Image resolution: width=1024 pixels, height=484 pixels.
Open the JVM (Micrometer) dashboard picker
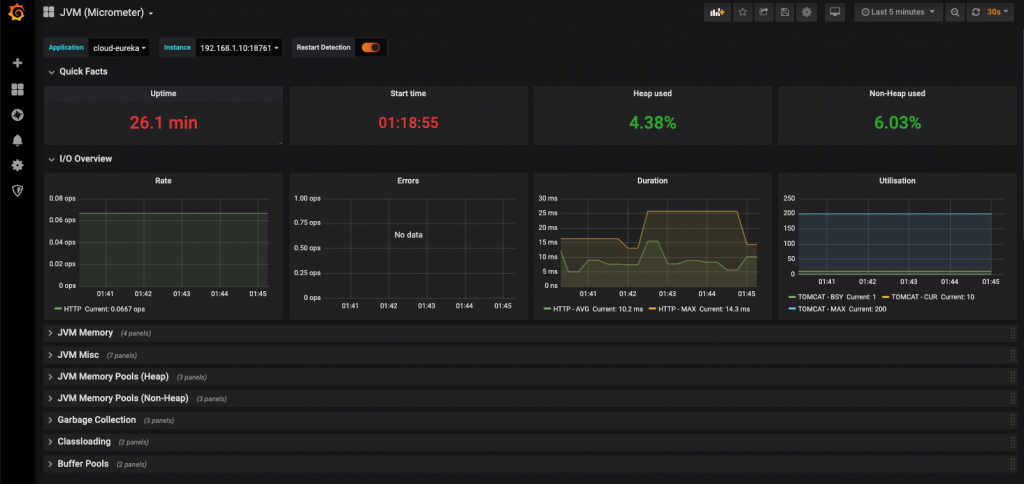tap(106, 12)
